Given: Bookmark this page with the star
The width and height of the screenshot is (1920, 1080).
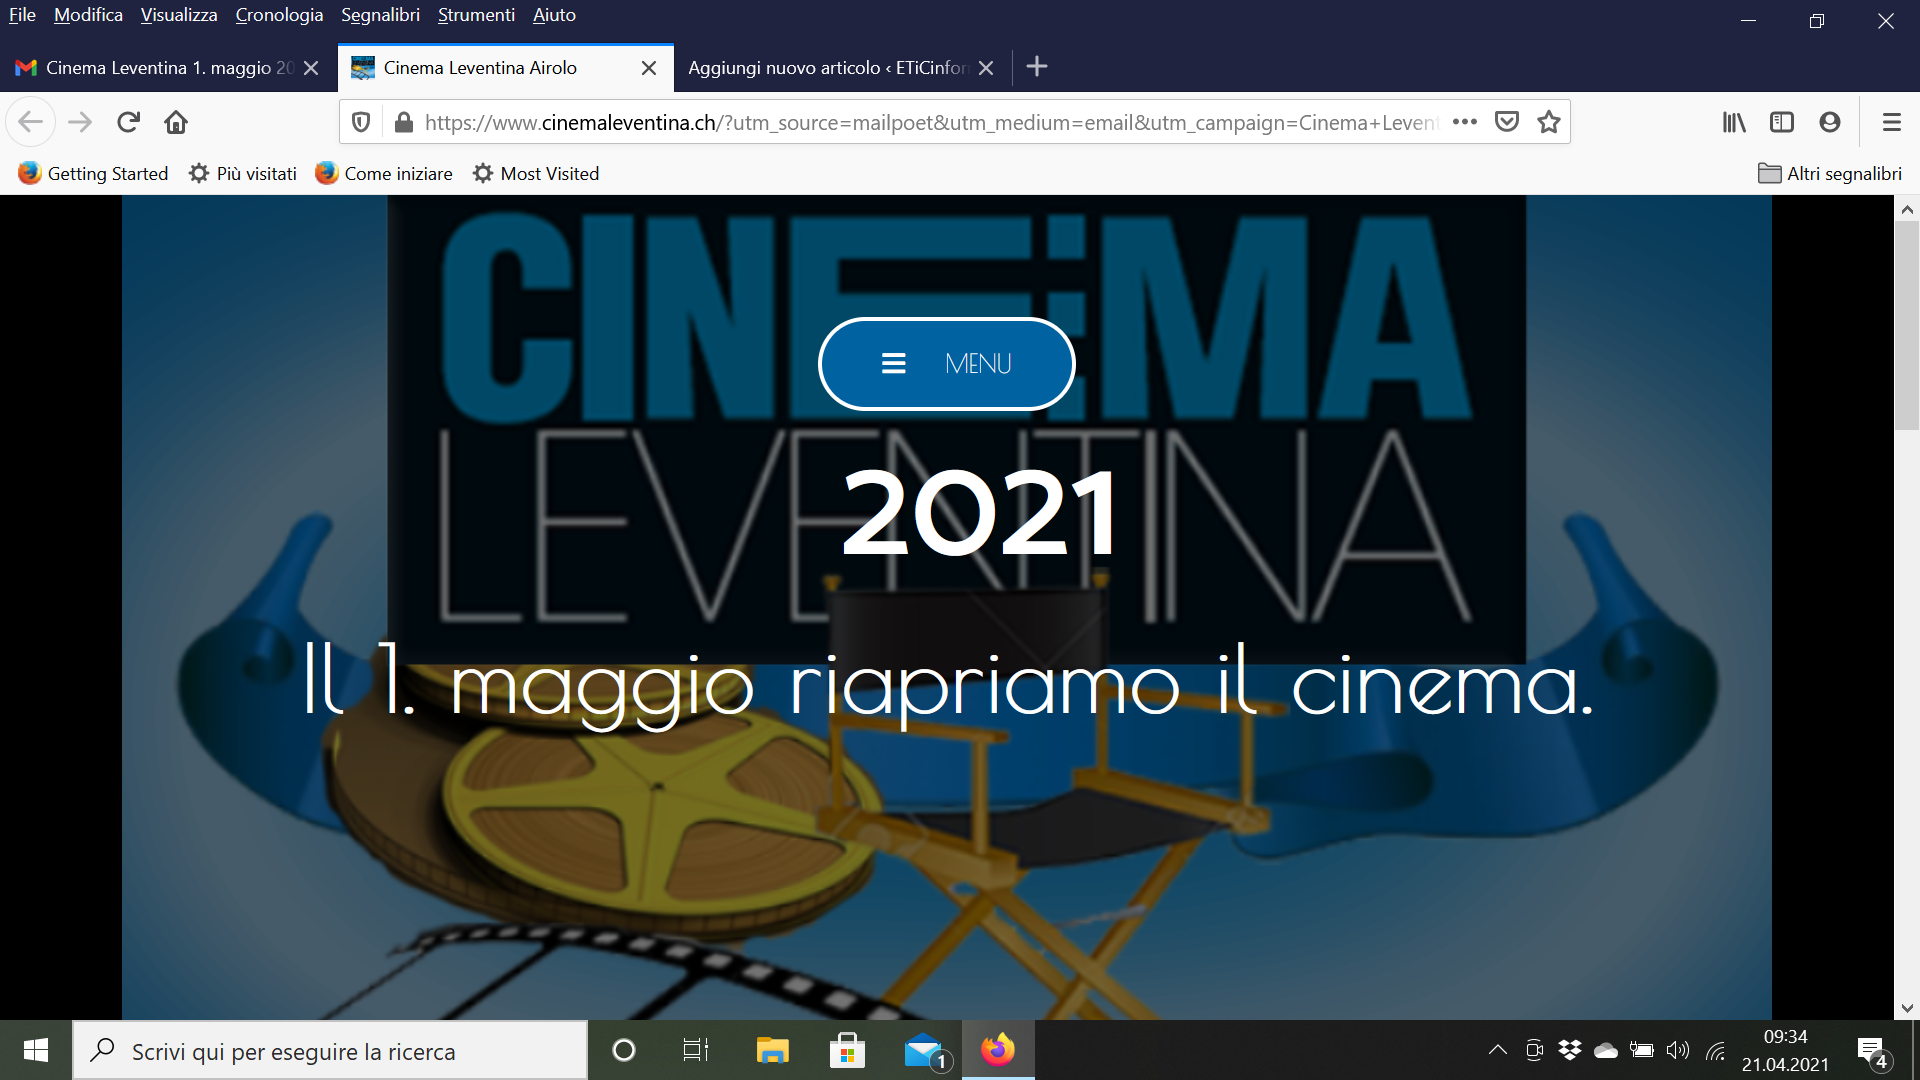Looking at the screenshot, I should (1549, 122).
